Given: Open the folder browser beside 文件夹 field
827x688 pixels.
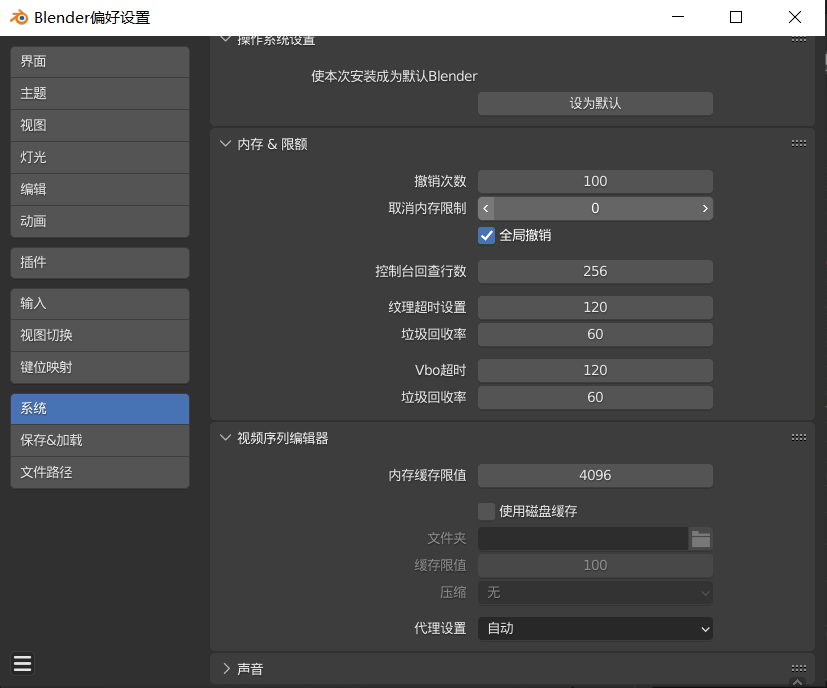Looking at the screenshot, I should tap(701, 538).
